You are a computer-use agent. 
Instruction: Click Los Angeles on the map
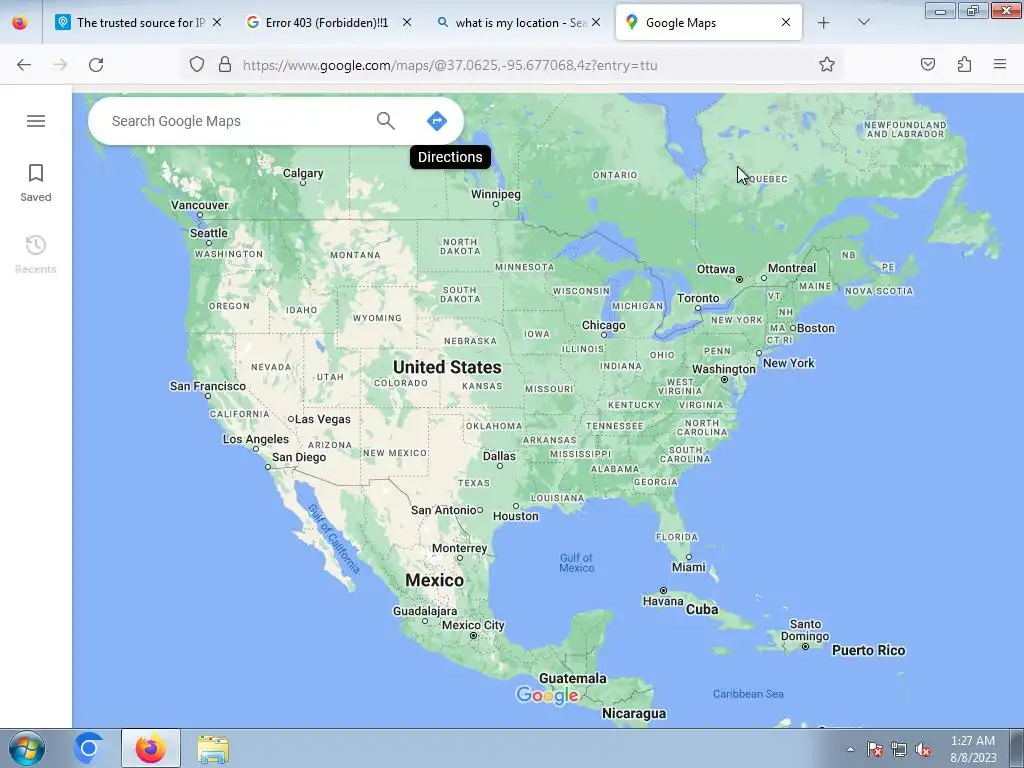pyautogui.click(x=255, y=439)
